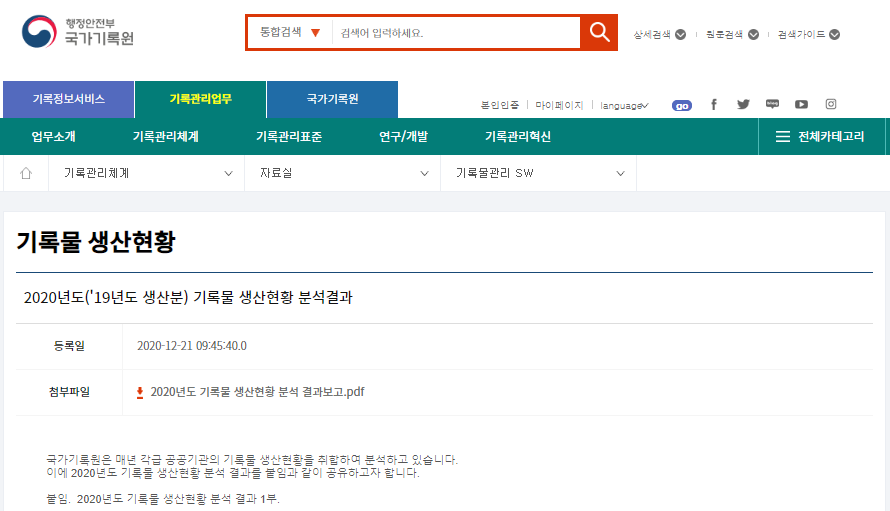
Task: Open the 통합검색 search type dropdown
Action: [x=290, y=32]
